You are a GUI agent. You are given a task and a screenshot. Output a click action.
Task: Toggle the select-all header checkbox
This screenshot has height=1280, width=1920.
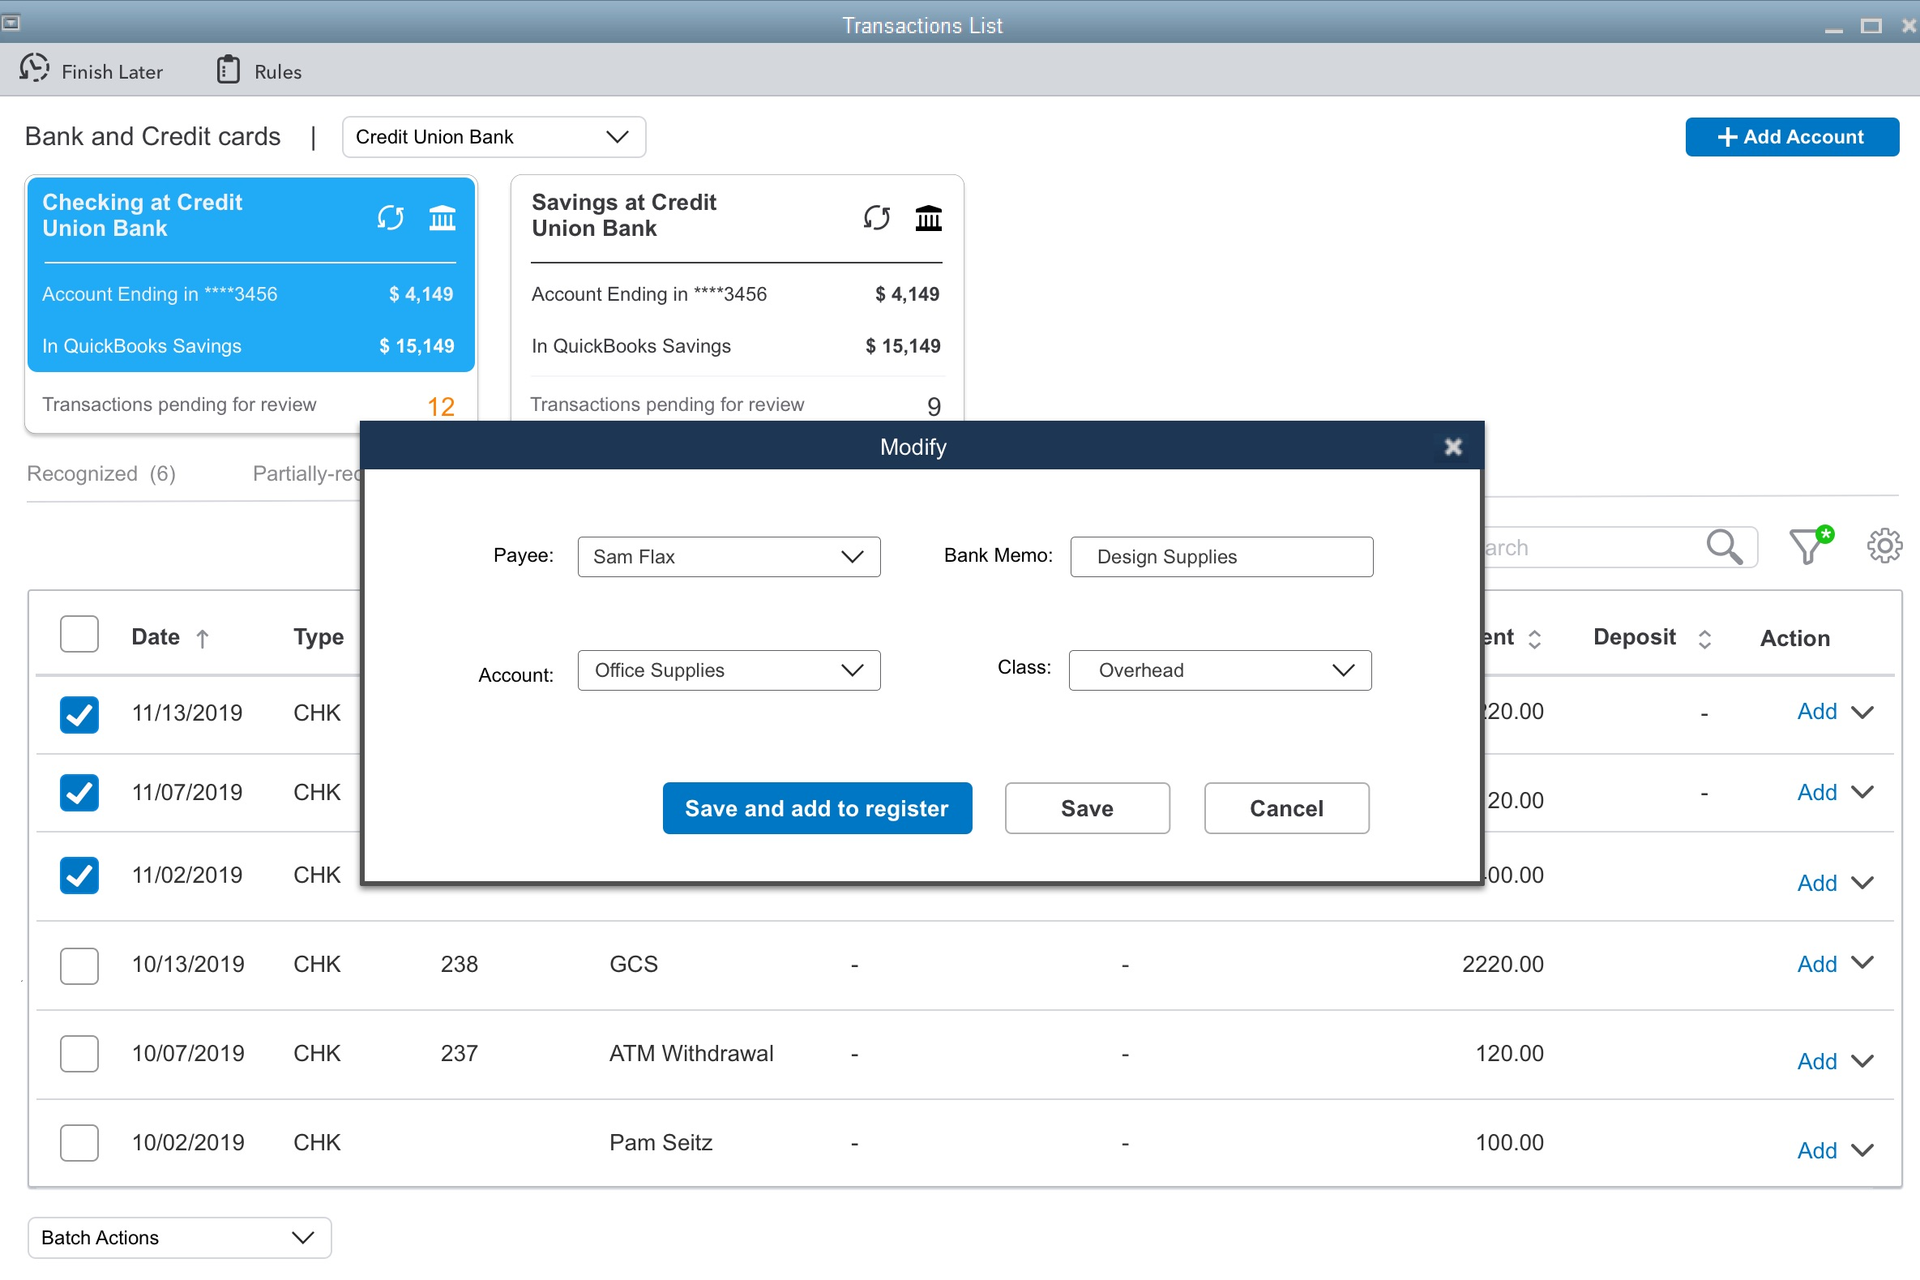point(79,635)
